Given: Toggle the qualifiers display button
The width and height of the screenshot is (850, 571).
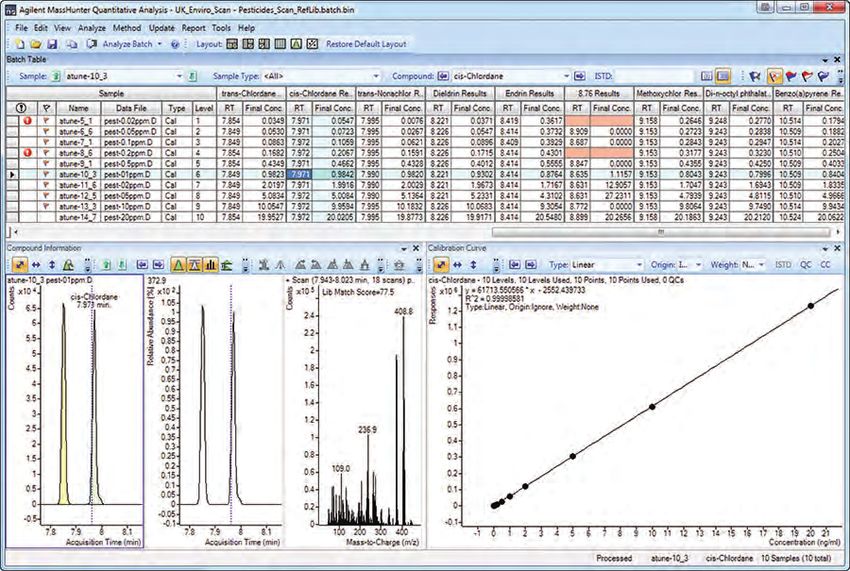Looking at the screenshot, I should (x=194, y=265).
